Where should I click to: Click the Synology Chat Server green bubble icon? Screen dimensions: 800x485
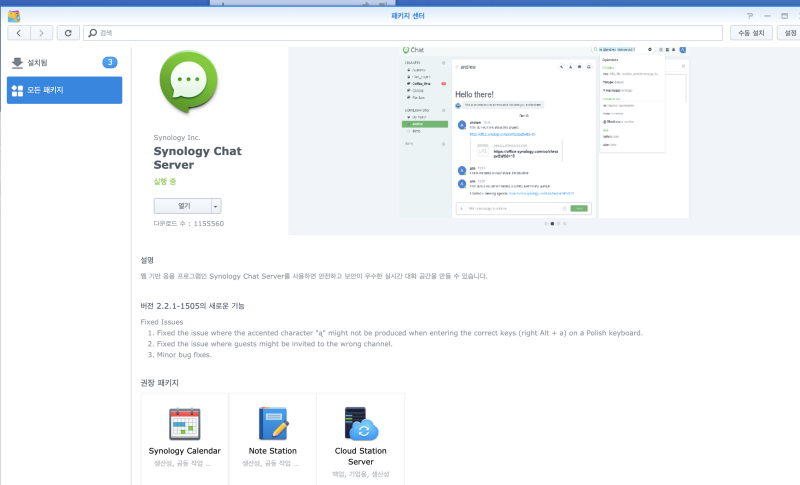pos(188,82)
